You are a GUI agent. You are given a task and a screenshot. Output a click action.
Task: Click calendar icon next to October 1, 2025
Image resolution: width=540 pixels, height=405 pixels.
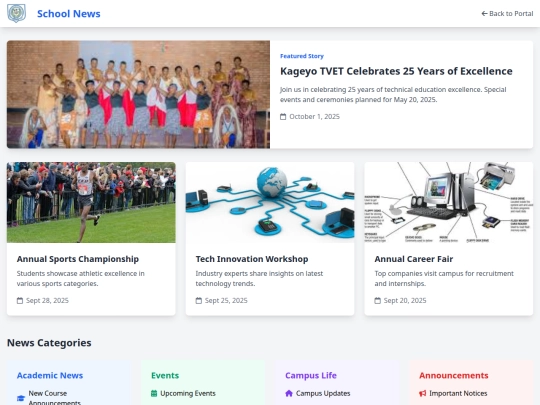pos(283,117)
